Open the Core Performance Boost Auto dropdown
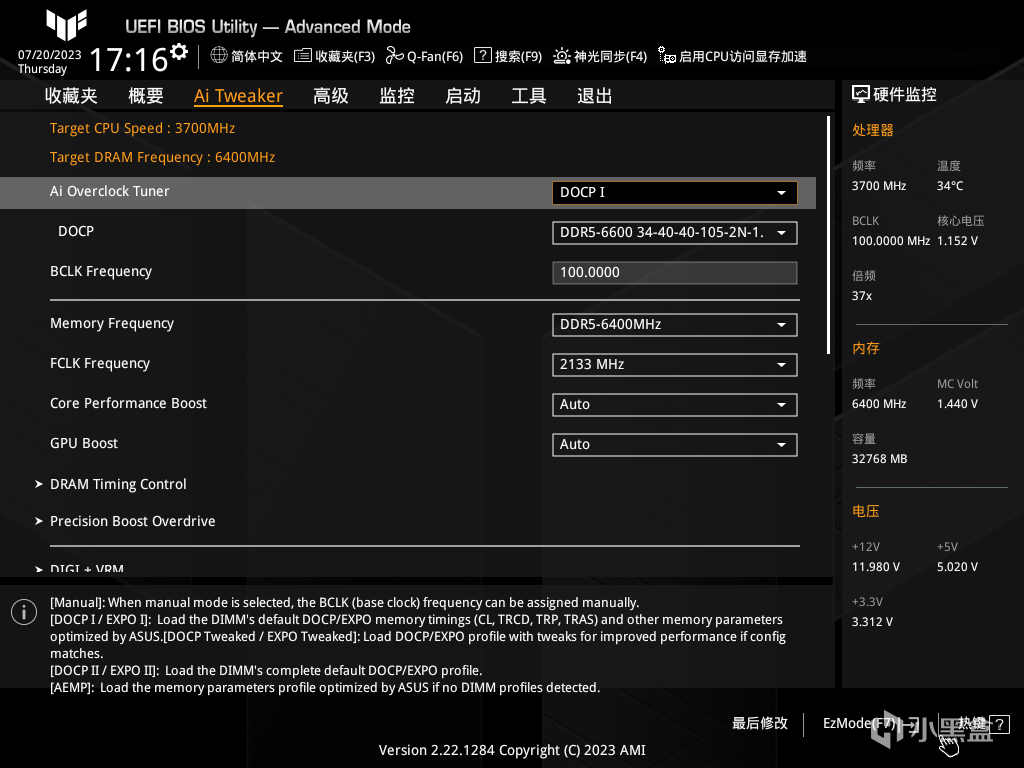Image resolution: width=1024 pixels, height=768 pixels. (x=675, y=404)
